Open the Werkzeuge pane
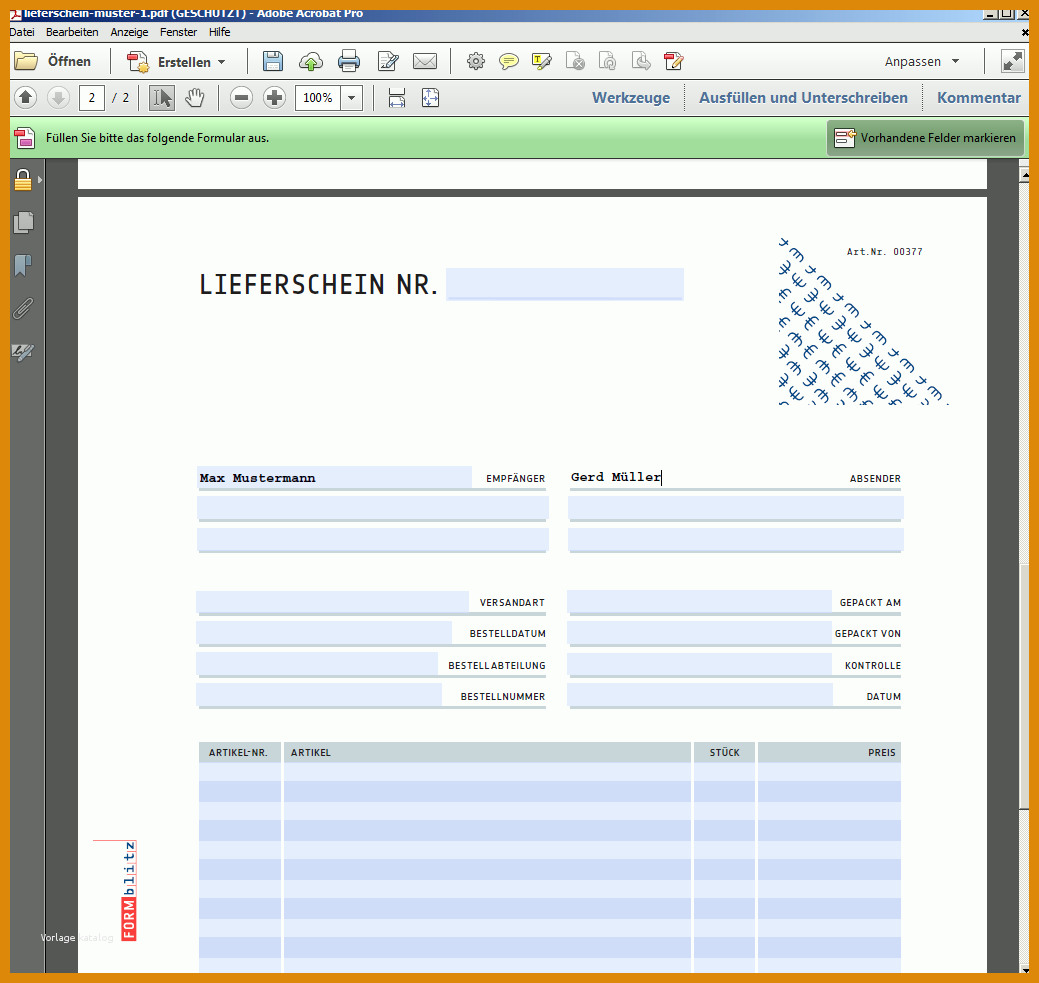The width and height of the screenshot is (1039, 983). [631, 98]
